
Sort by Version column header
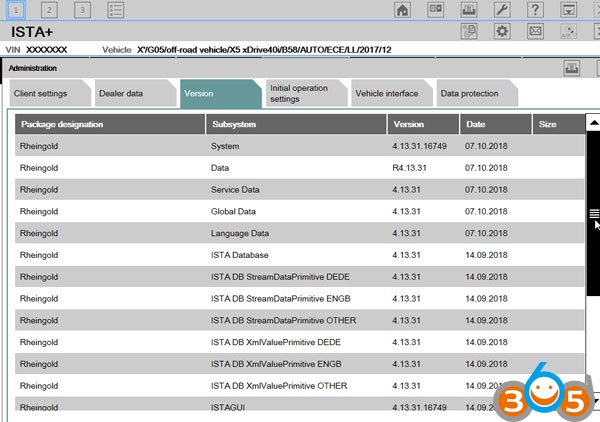click(423, 124)
